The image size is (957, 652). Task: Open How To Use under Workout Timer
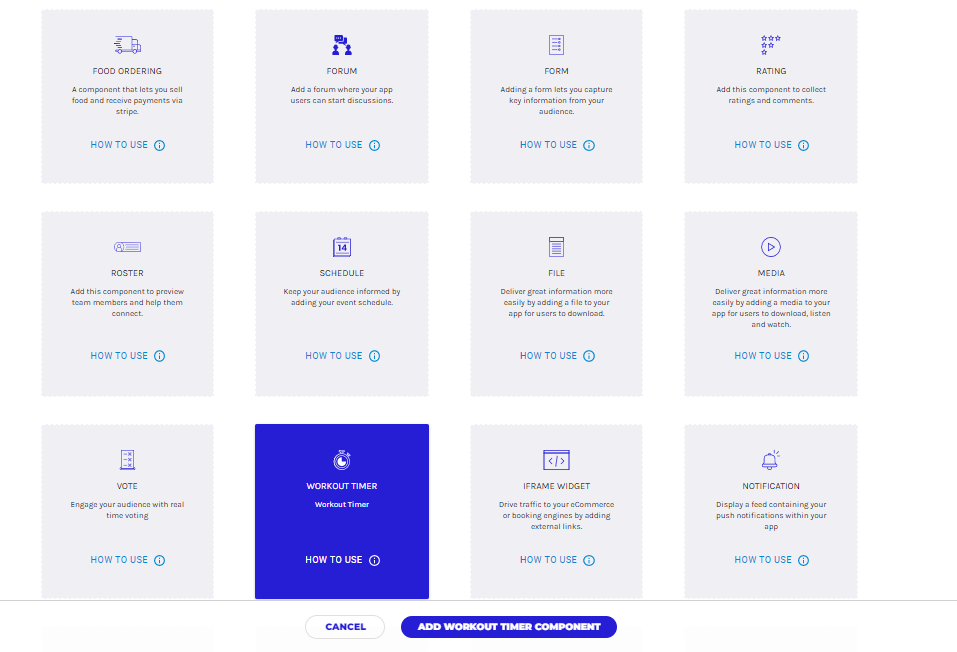click(334, 560)
